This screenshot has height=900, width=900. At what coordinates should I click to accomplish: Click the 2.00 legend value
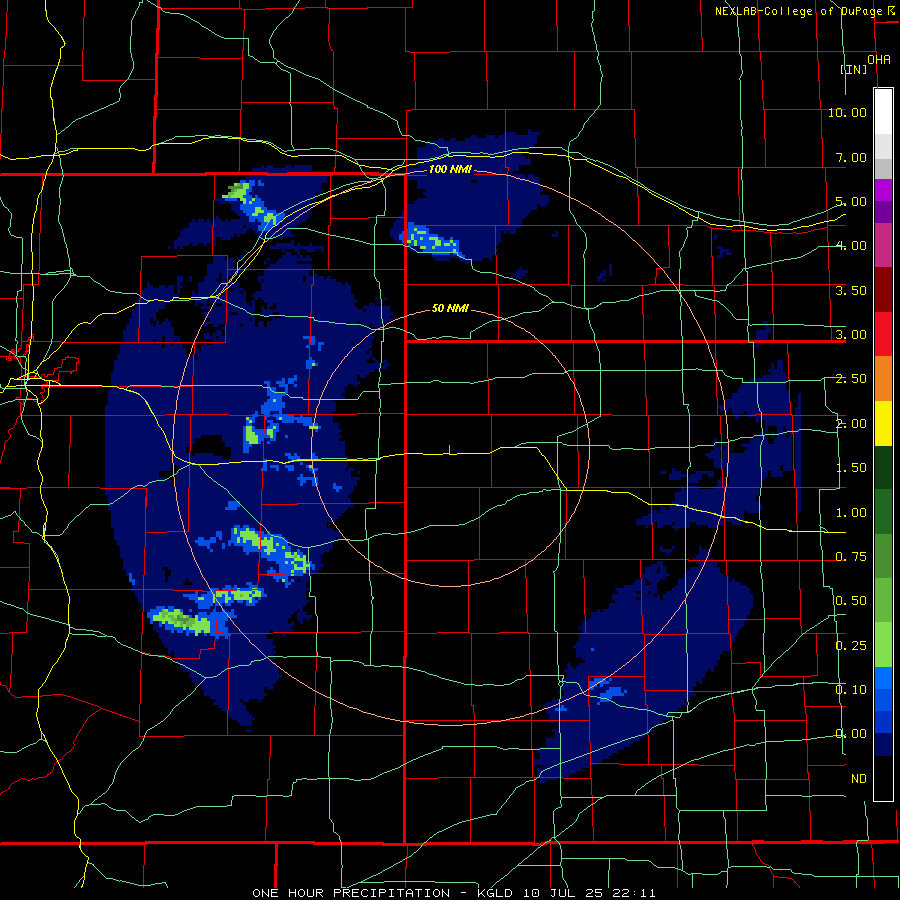[x=851, y=424]
